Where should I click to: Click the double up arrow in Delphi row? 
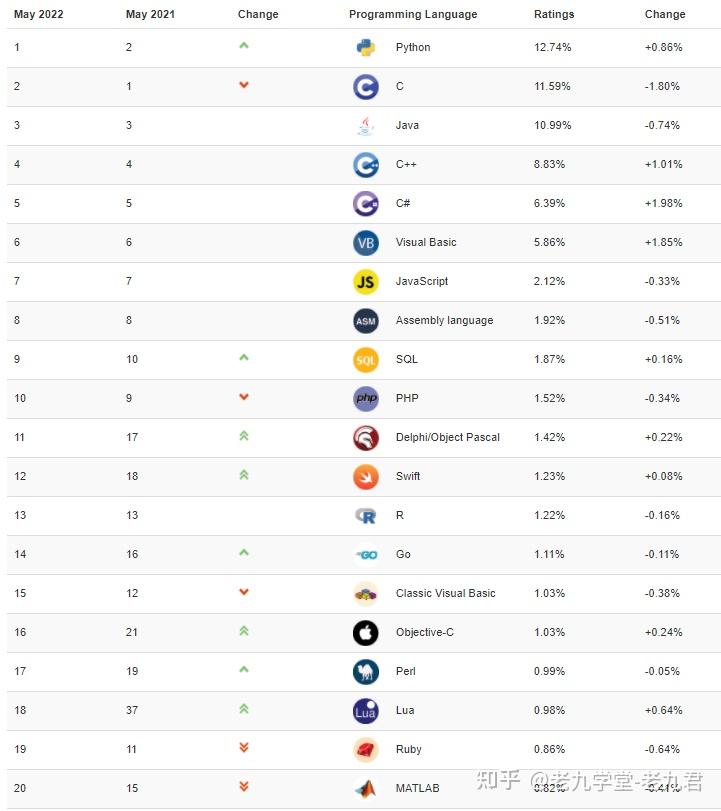point(244,436)
